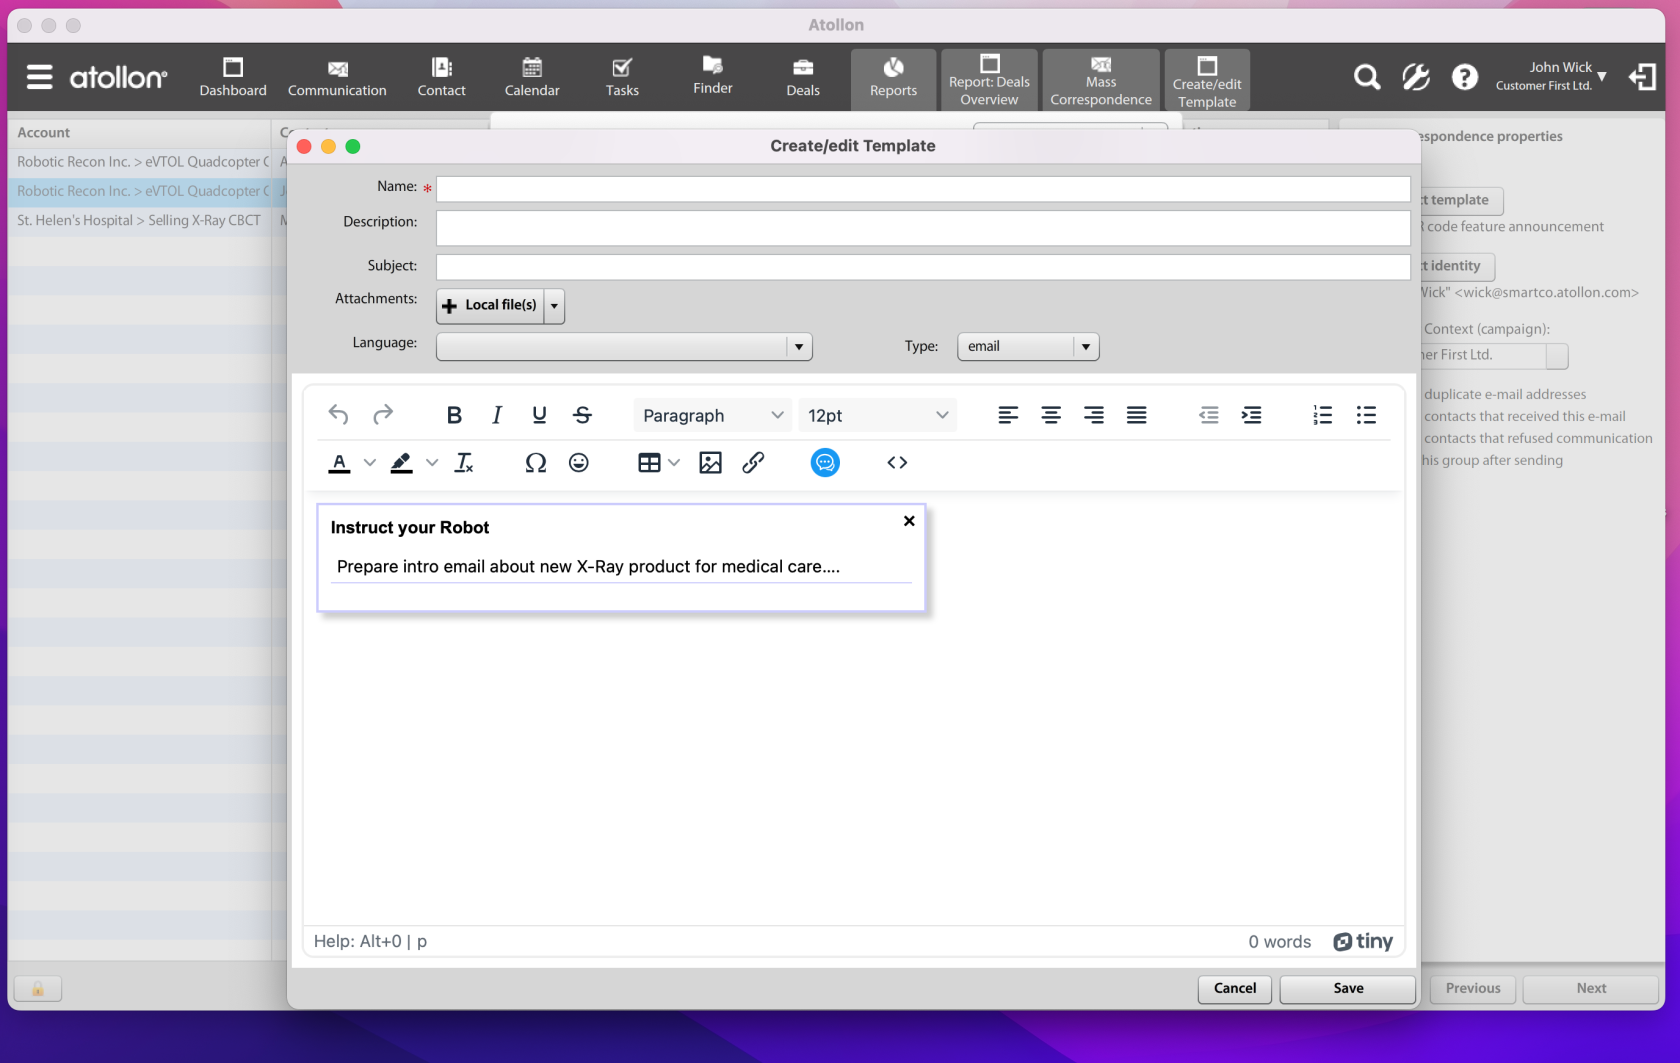
Task: Click the Cancel button
Action: pos(1235,988)
